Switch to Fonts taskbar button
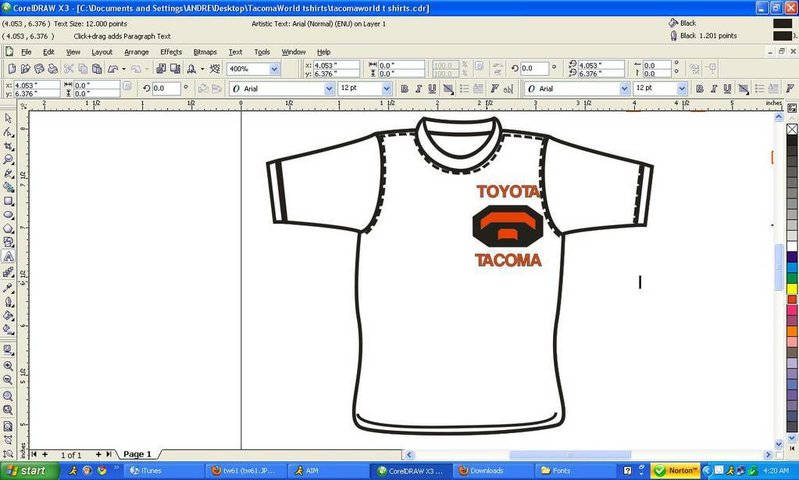799x480 pixels. 574,471
